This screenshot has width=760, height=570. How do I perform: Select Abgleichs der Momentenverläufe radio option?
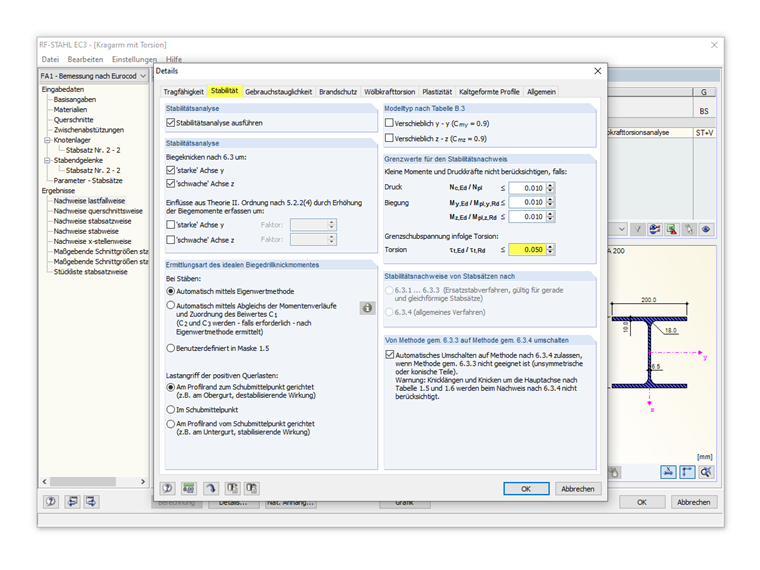pos(171,305)
